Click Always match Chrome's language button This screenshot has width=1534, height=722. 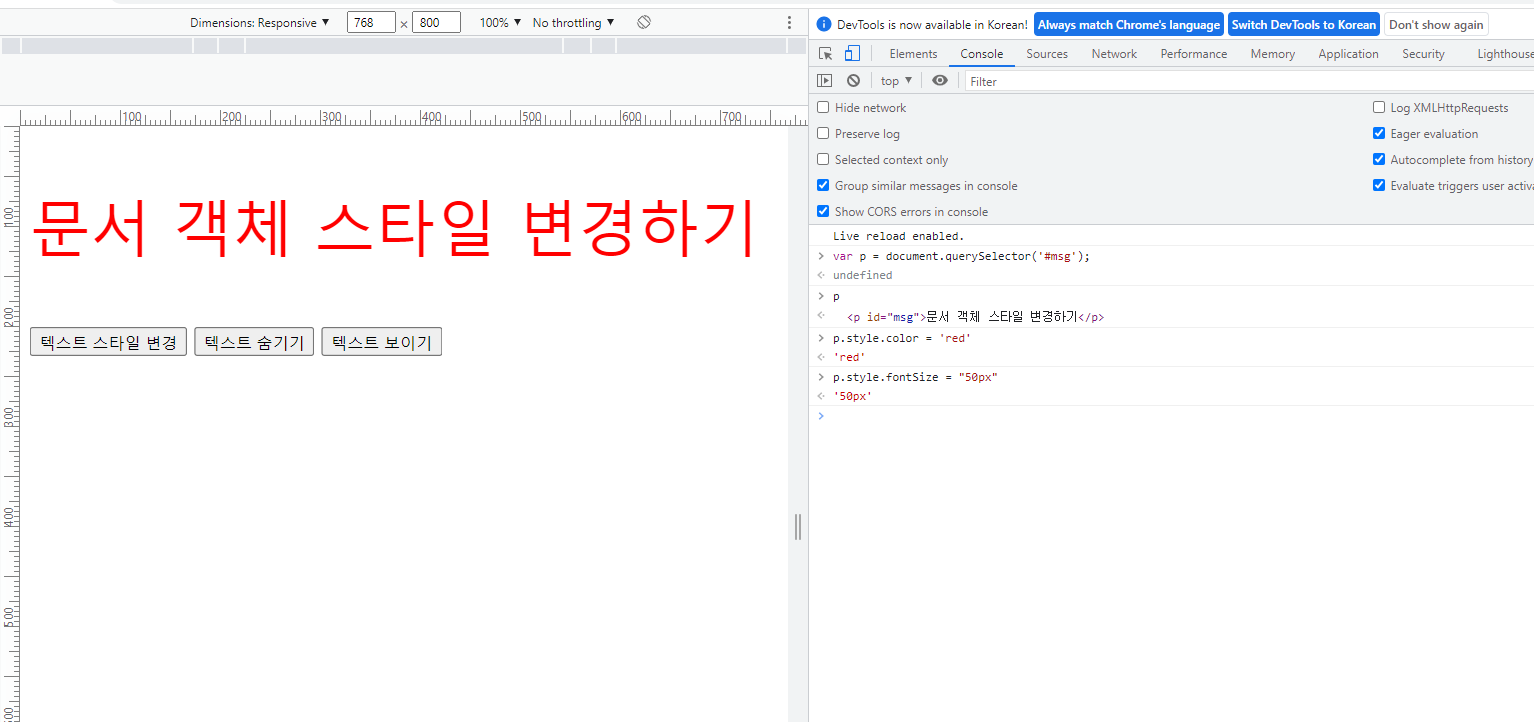1128,25
